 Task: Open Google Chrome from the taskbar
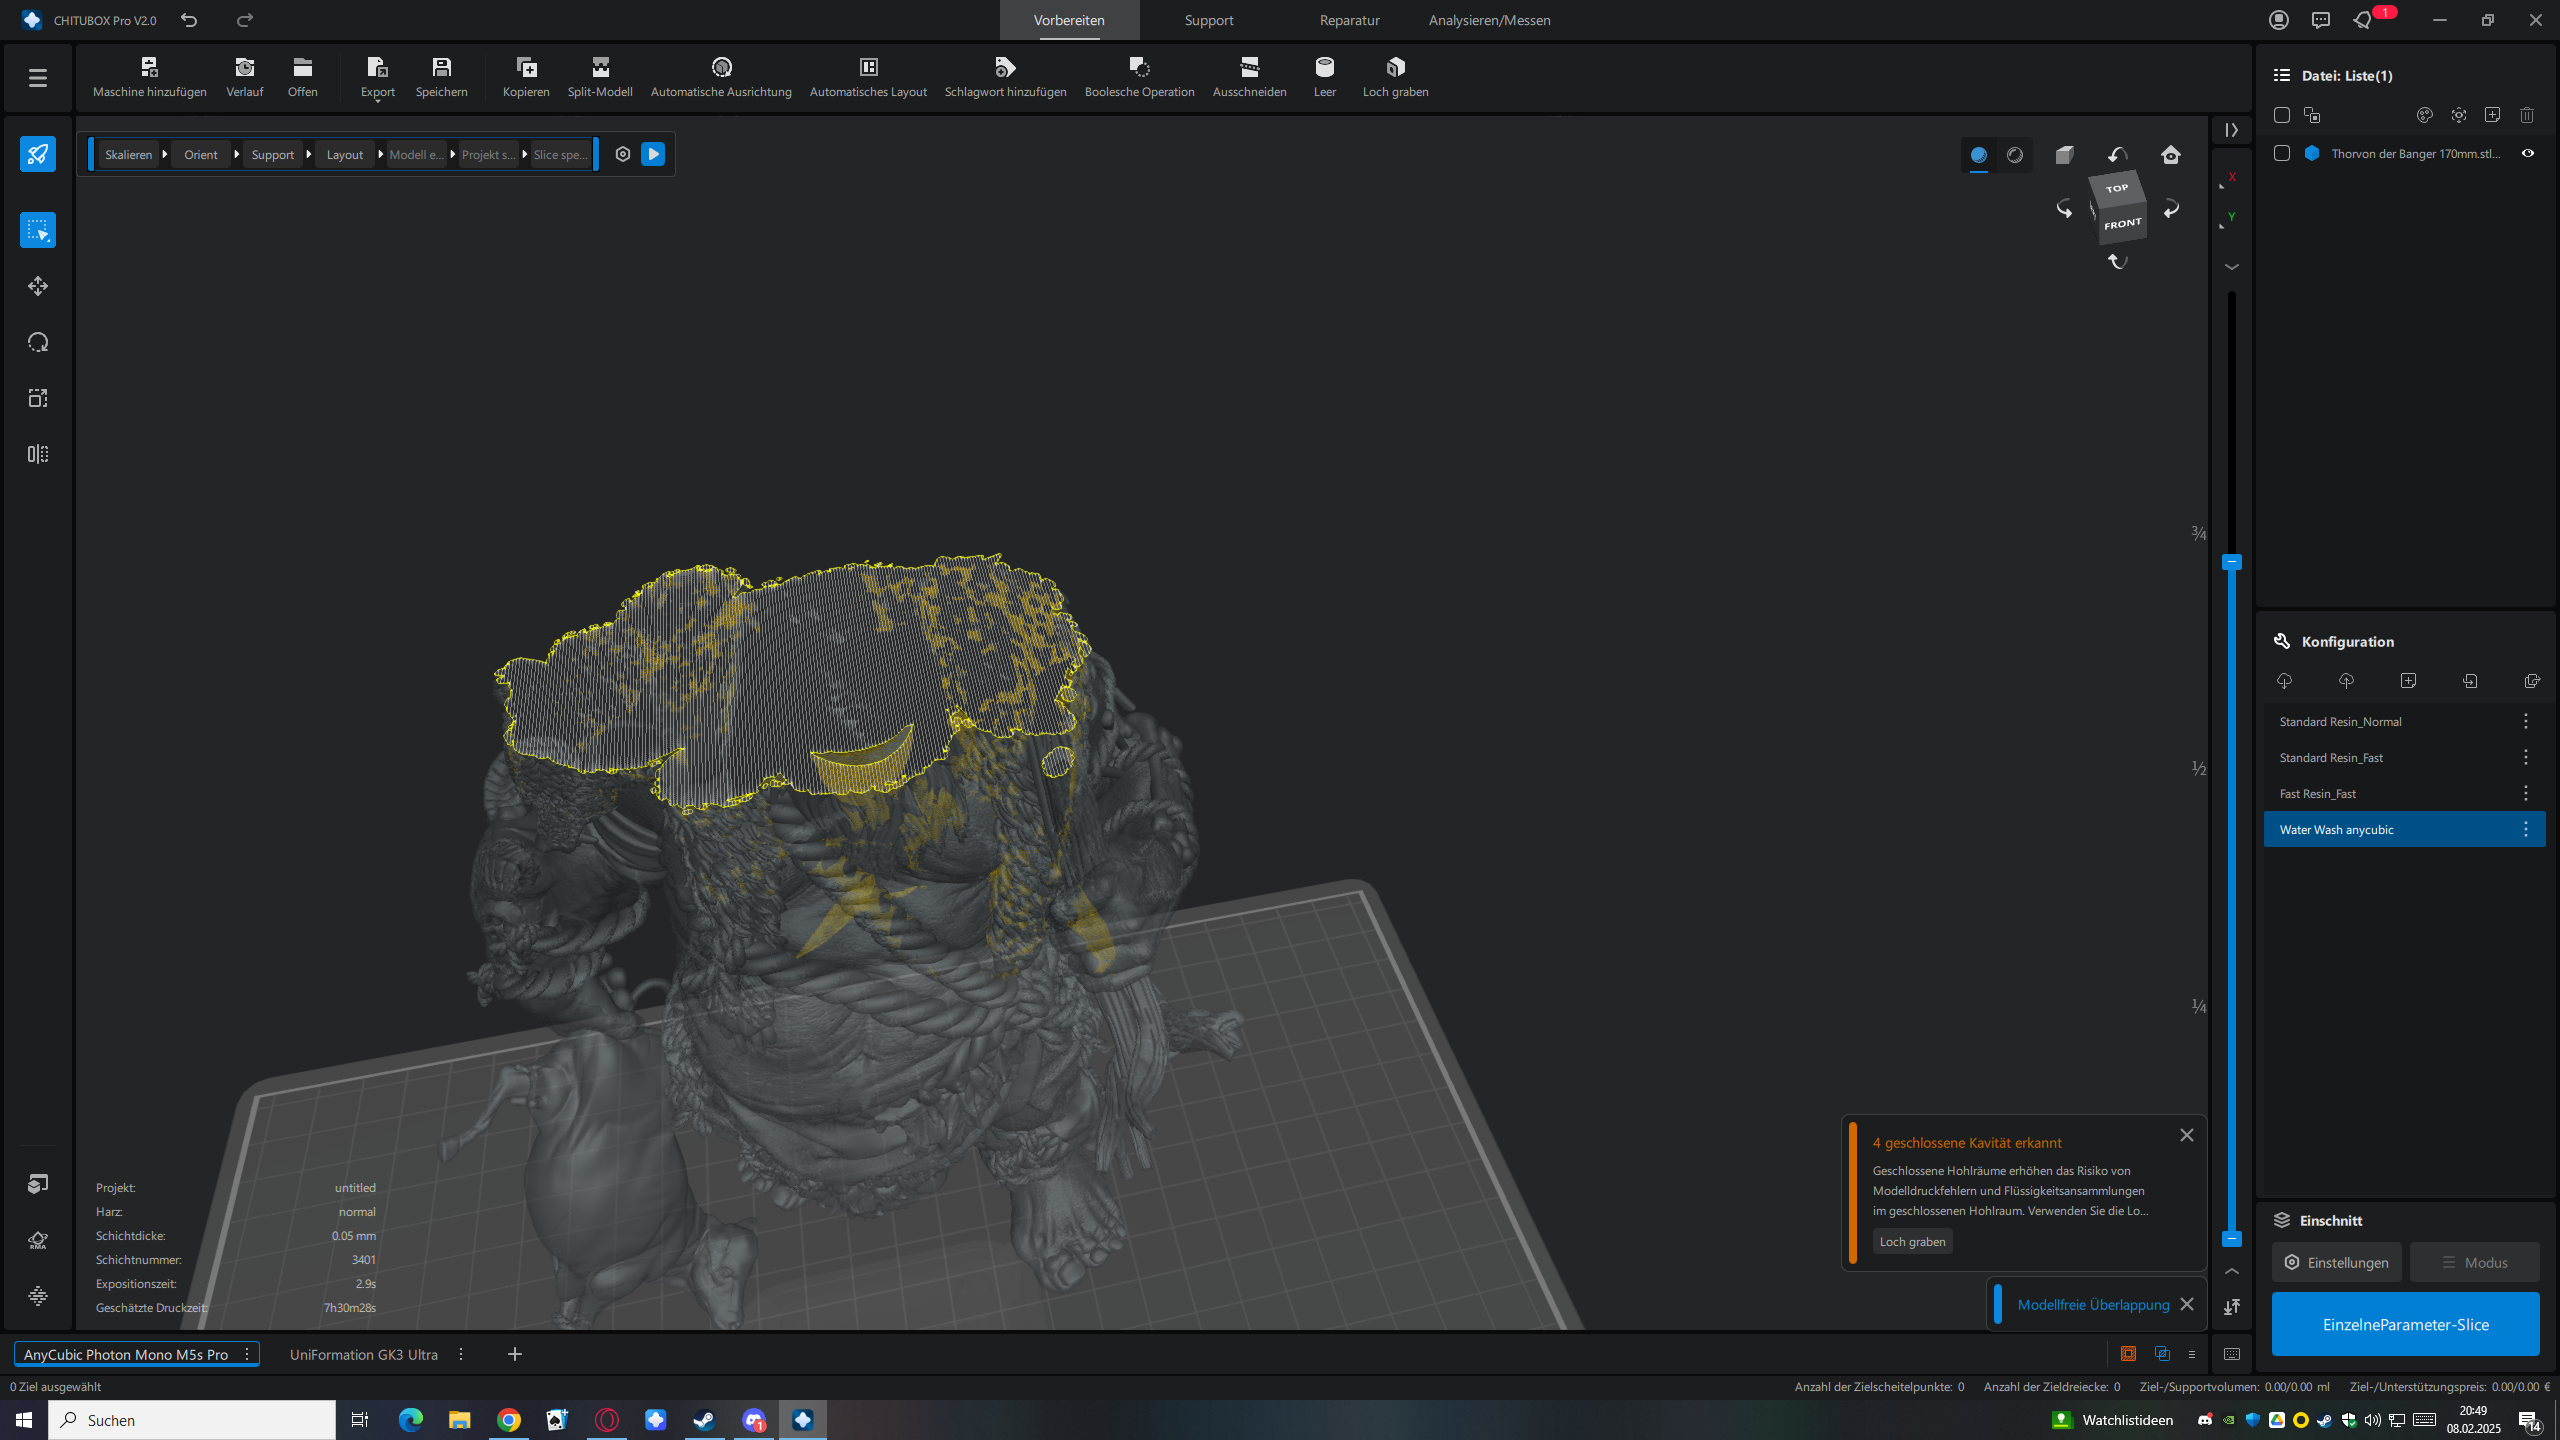click(509, 1420)
